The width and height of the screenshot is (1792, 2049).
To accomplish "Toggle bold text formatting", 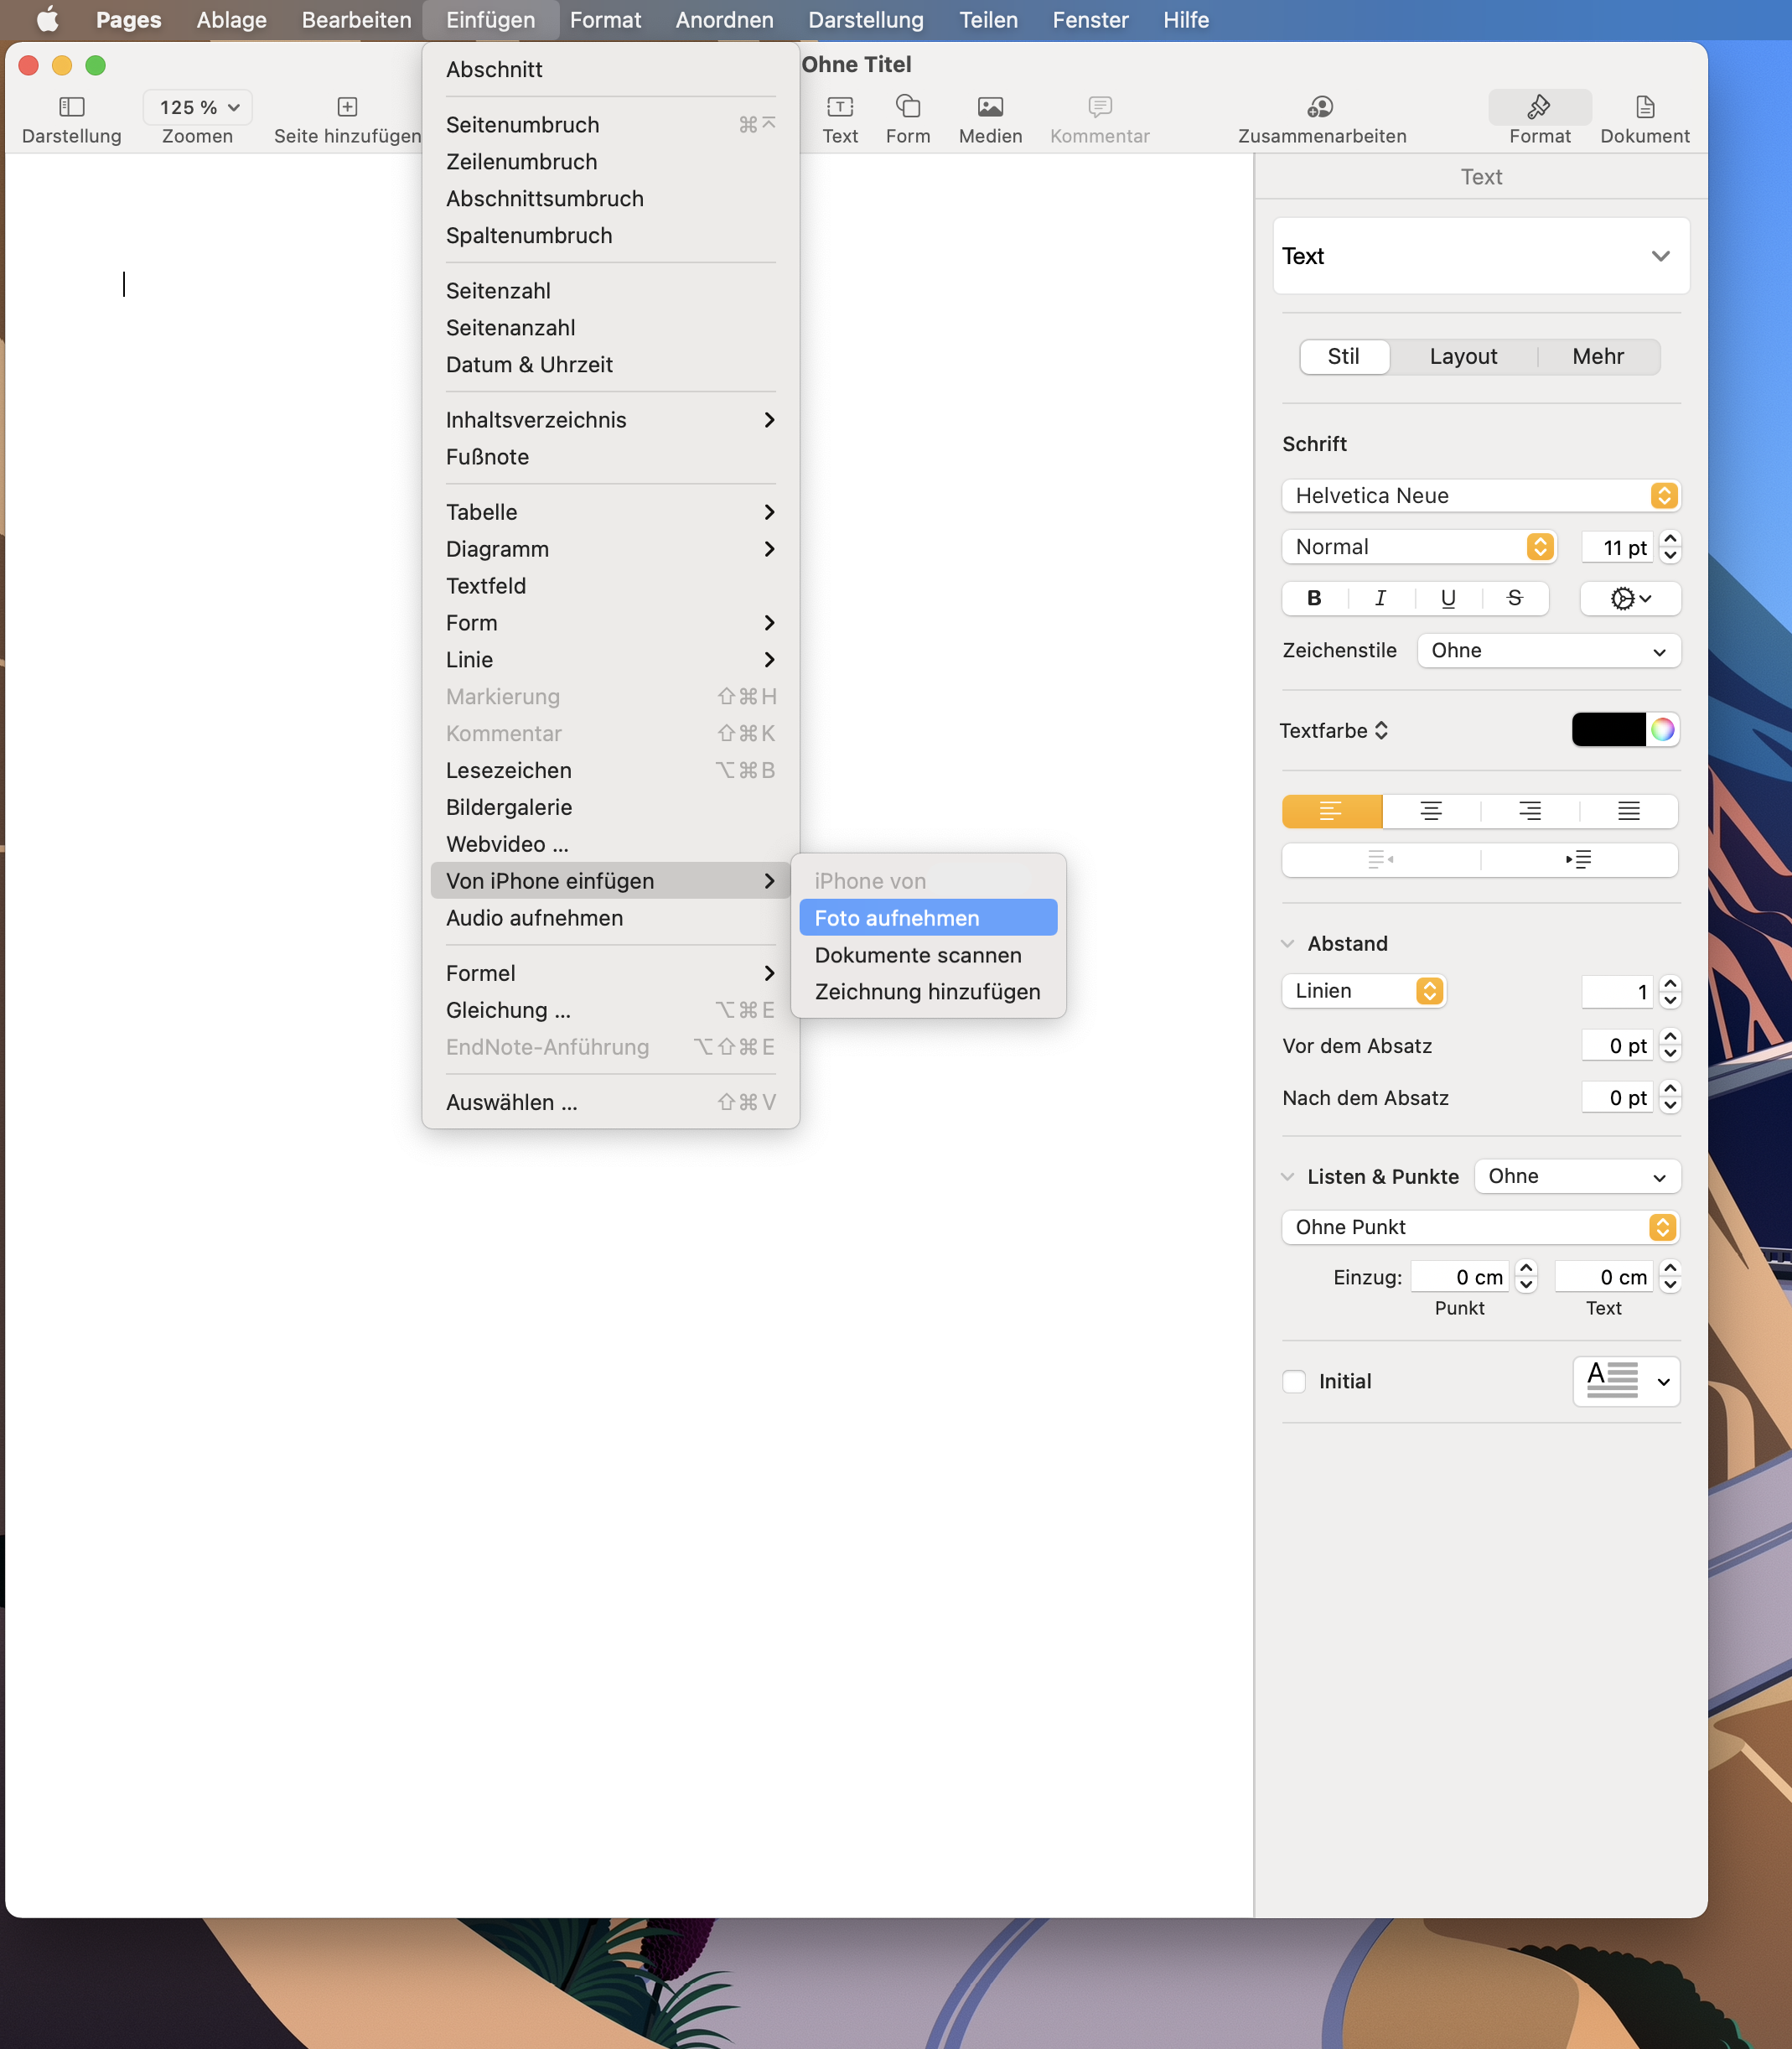I will [1314, 598].
